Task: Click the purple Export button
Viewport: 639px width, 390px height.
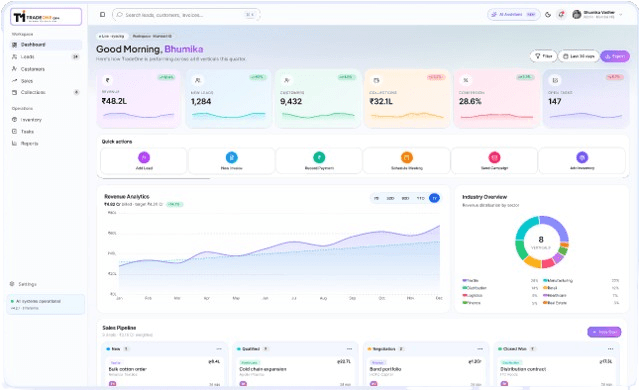Action: pyautogui.click(x=615, y=56)
